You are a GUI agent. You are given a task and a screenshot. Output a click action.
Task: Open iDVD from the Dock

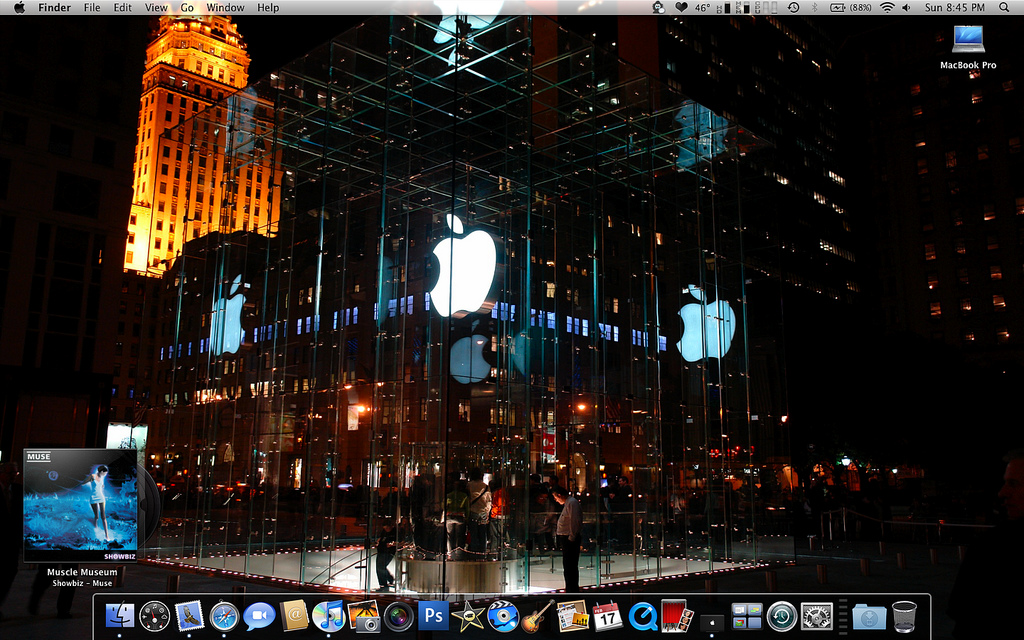point(503,616)
